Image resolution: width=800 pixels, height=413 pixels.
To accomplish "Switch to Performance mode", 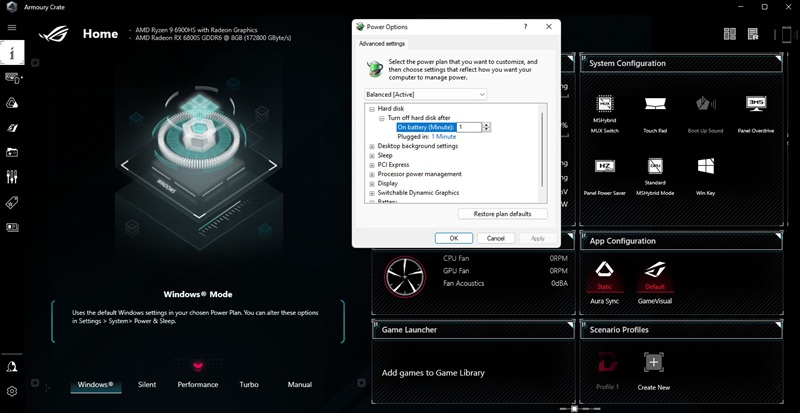I will [x=198, y=384].
